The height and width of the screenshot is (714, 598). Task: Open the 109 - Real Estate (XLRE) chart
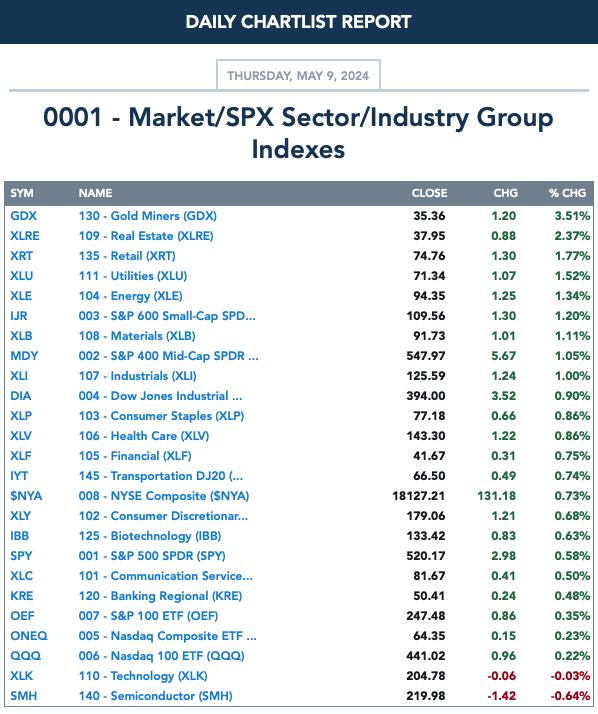146,236
